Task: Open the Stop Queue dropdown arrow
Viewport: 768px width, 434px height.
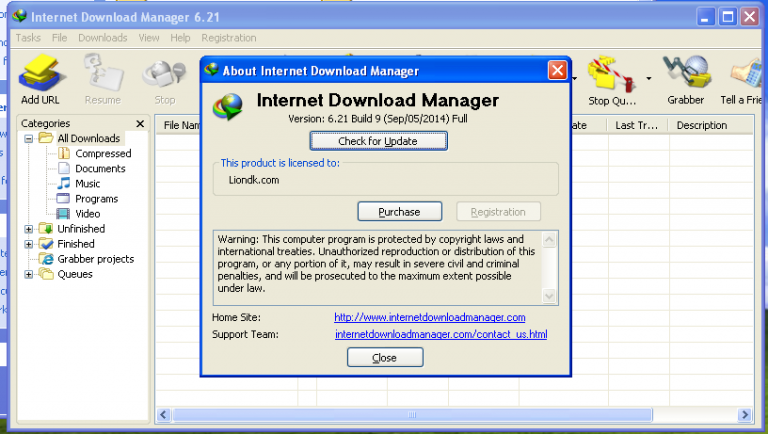Action: [x=649, y=78]
